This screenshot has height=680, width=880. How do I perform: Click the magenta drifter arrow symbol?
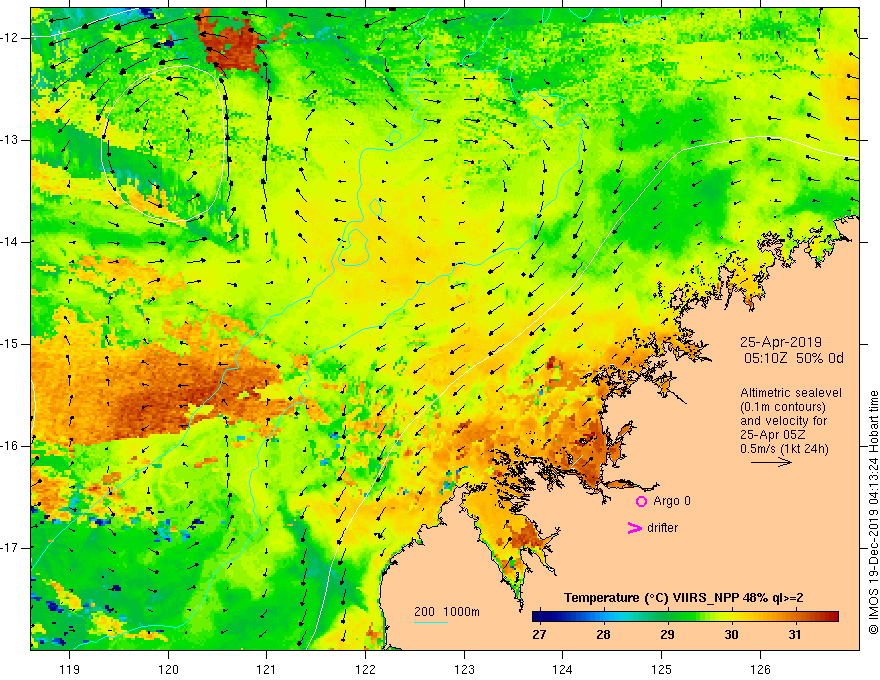[635, 528]
